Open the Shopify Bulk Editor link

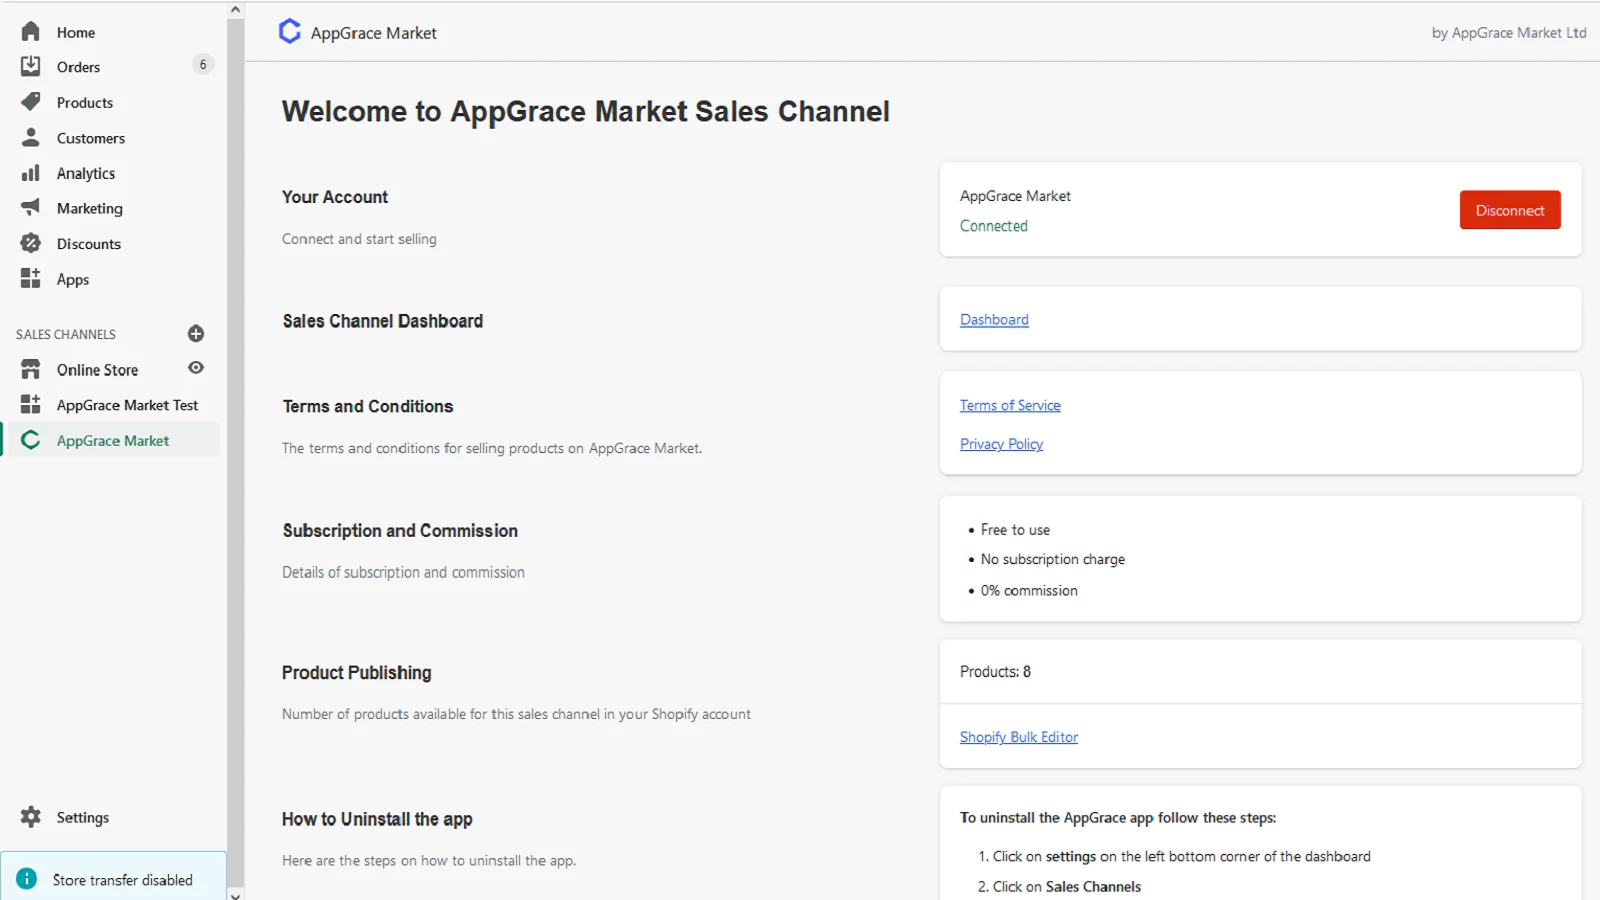pos(1018,737)
